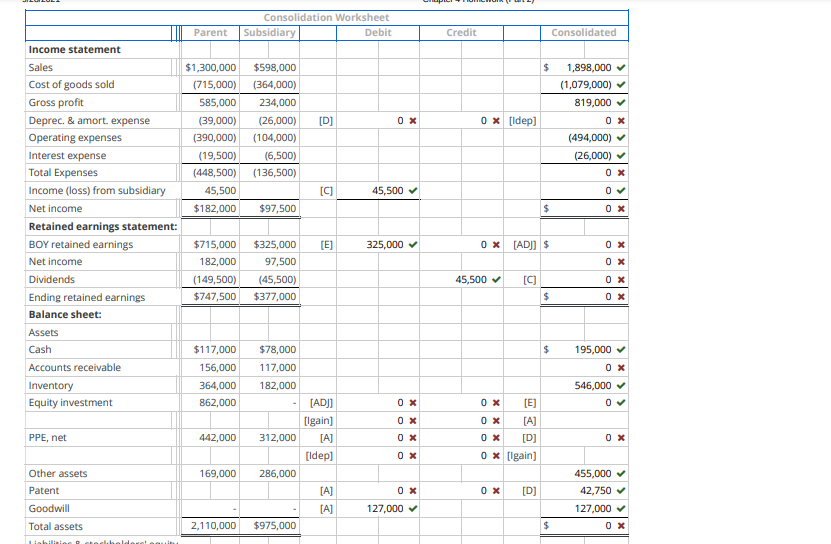Click red X on Total assets consolidated cell
831x544 pixels.
tap(621, 526)
